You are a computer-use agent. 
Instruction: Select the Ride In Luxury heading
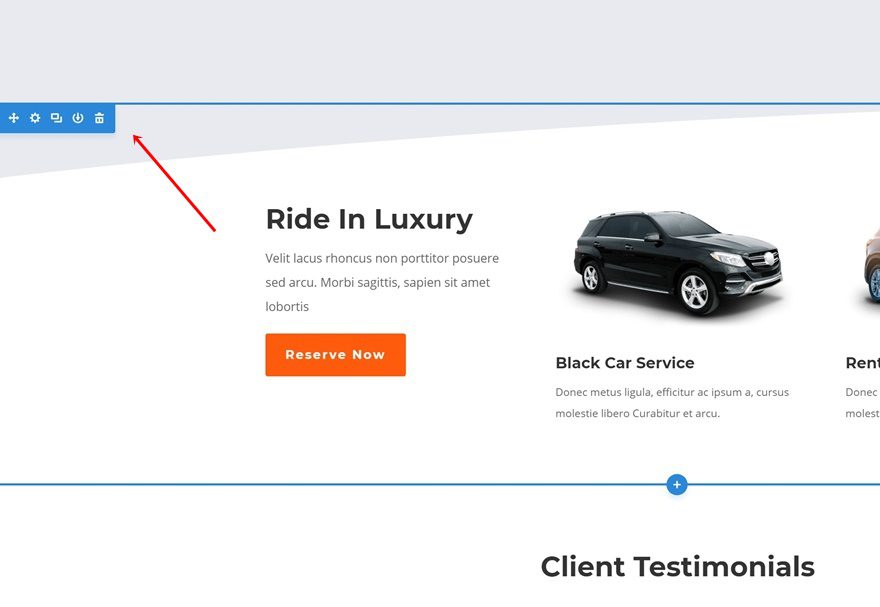pyautogui.click(x=369, y=219)
